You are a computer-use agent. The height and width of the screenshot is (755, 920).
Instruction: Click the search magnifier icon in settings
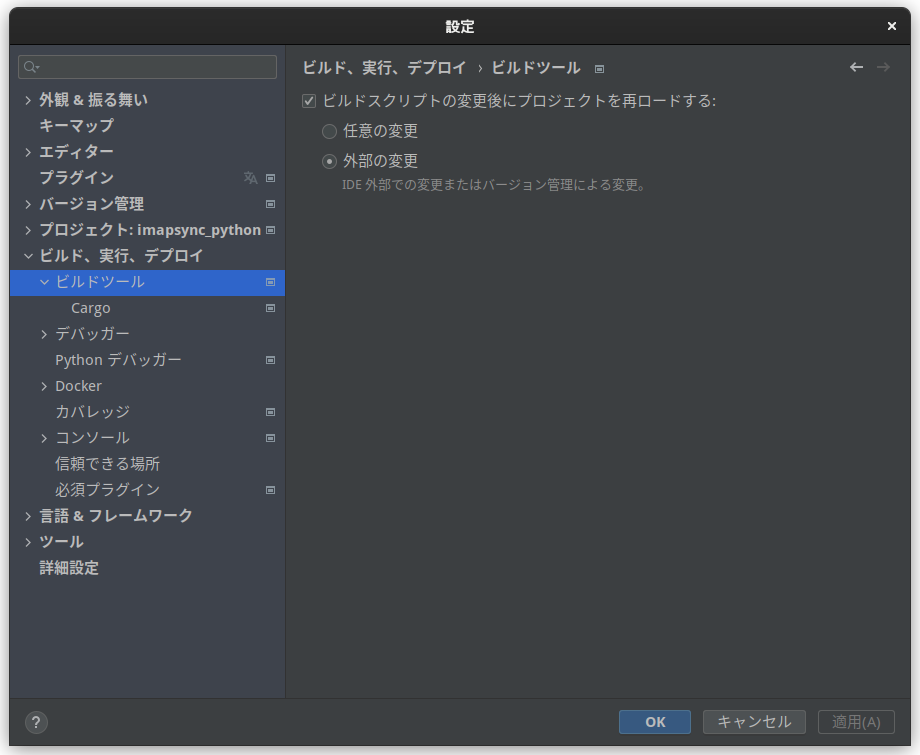coord(31,67)
